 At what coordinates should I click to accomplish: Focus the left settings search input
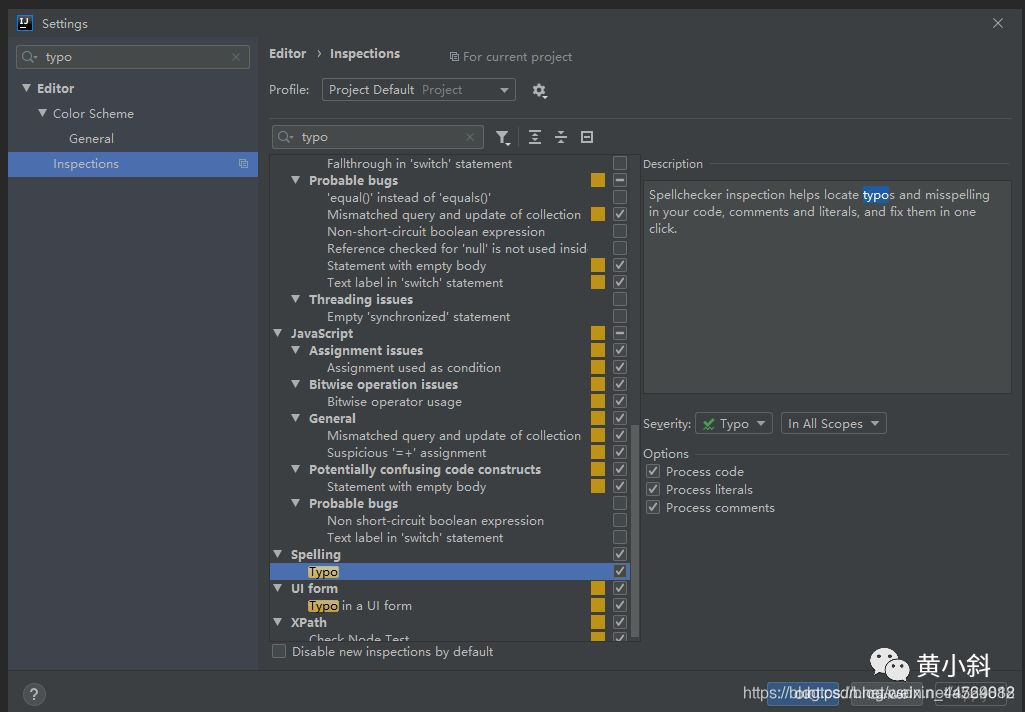pos(133,58)
